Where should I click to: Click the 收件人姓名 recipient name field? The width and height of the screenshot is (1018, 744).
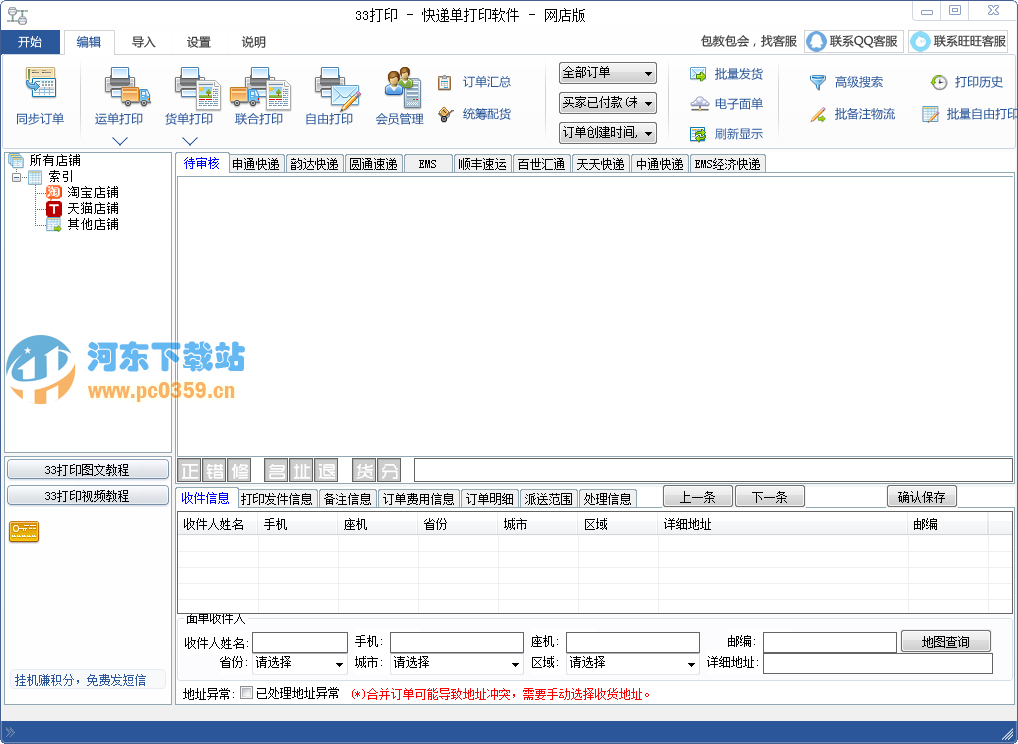coord(300,642)
